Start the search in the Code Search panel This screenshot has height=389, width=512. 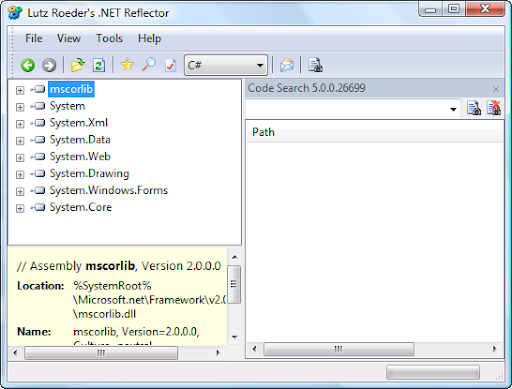pyautogui.click(x=474, y=108)
